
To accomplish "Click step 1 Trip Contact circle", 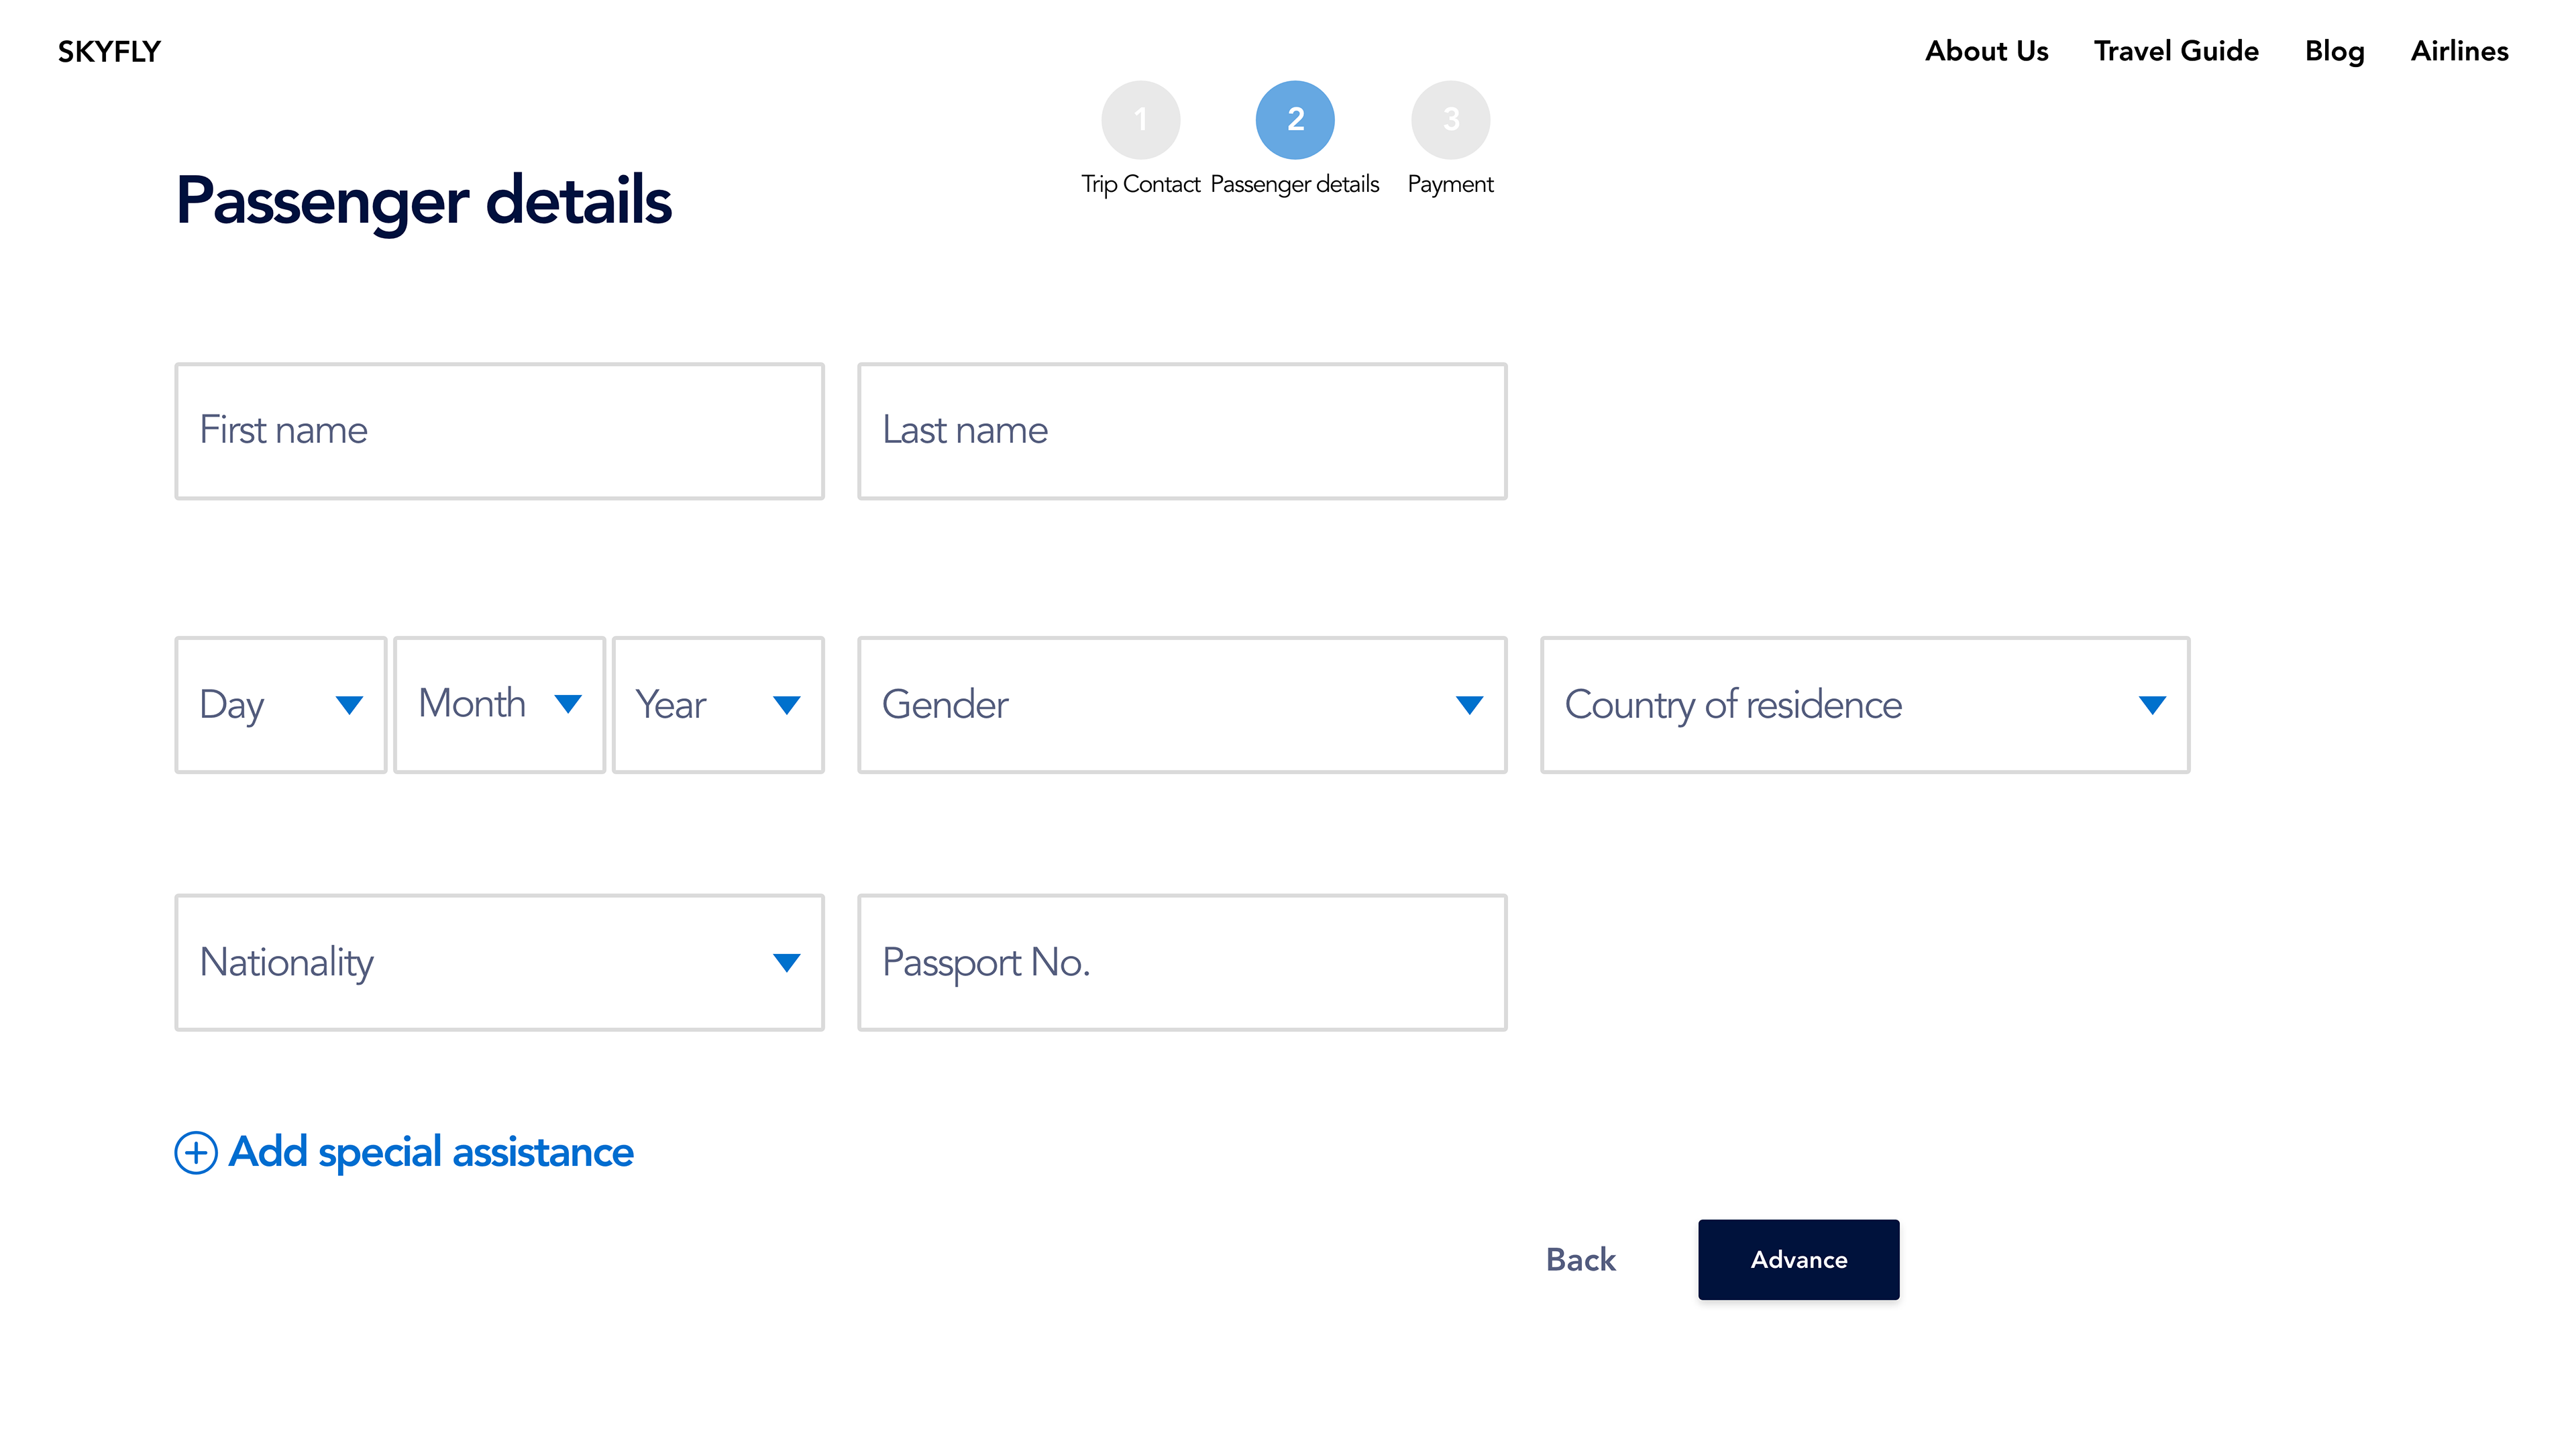I will (x=1141, y=120).
